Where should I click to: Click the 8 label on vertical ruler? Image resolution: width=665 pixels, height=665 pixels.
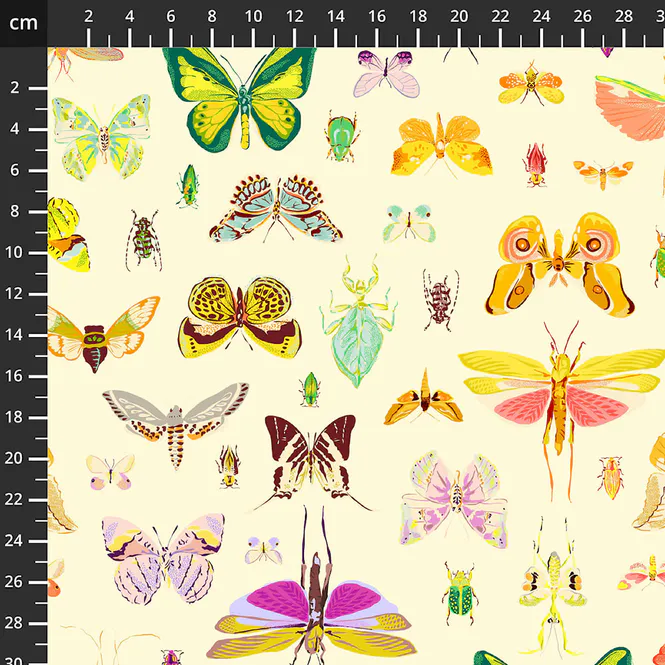tap(15, 211)
